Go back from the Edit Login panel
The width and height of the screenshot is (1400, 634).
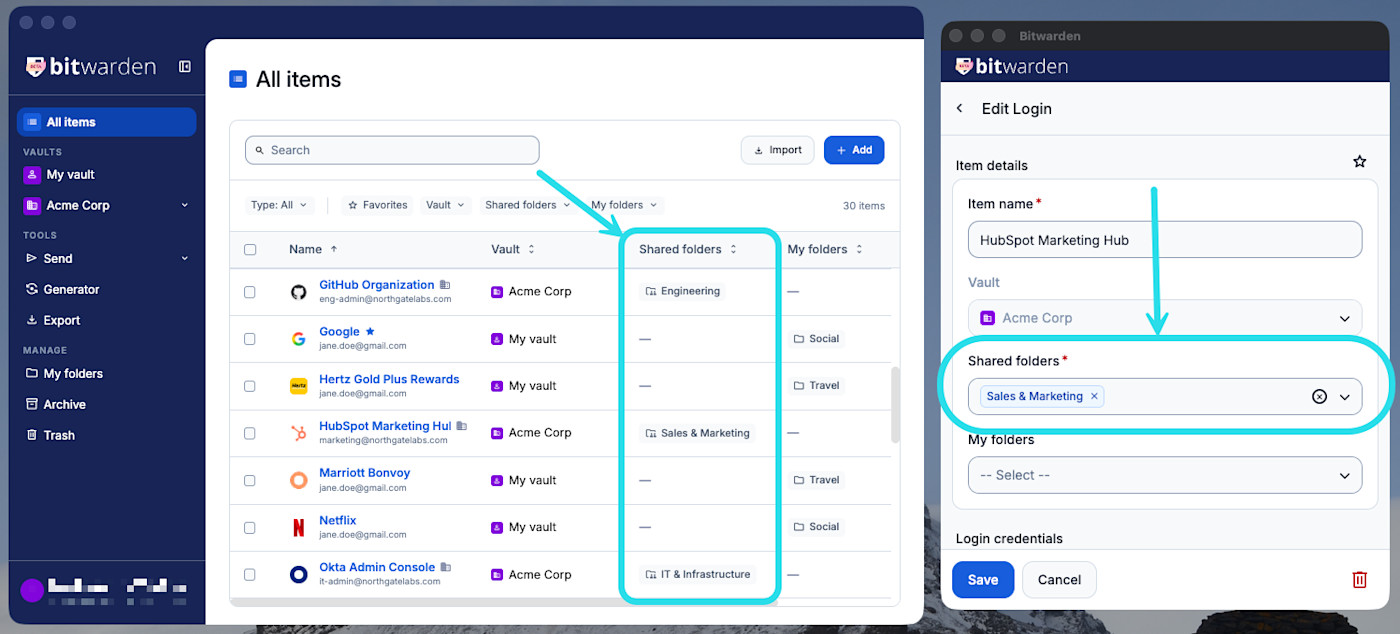click(960, 108)
